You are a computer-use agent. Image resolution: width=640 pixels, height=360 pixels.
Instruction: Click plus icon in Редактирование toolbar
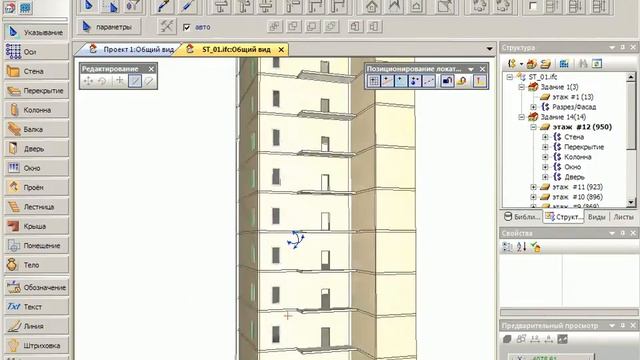click(120, 81)
